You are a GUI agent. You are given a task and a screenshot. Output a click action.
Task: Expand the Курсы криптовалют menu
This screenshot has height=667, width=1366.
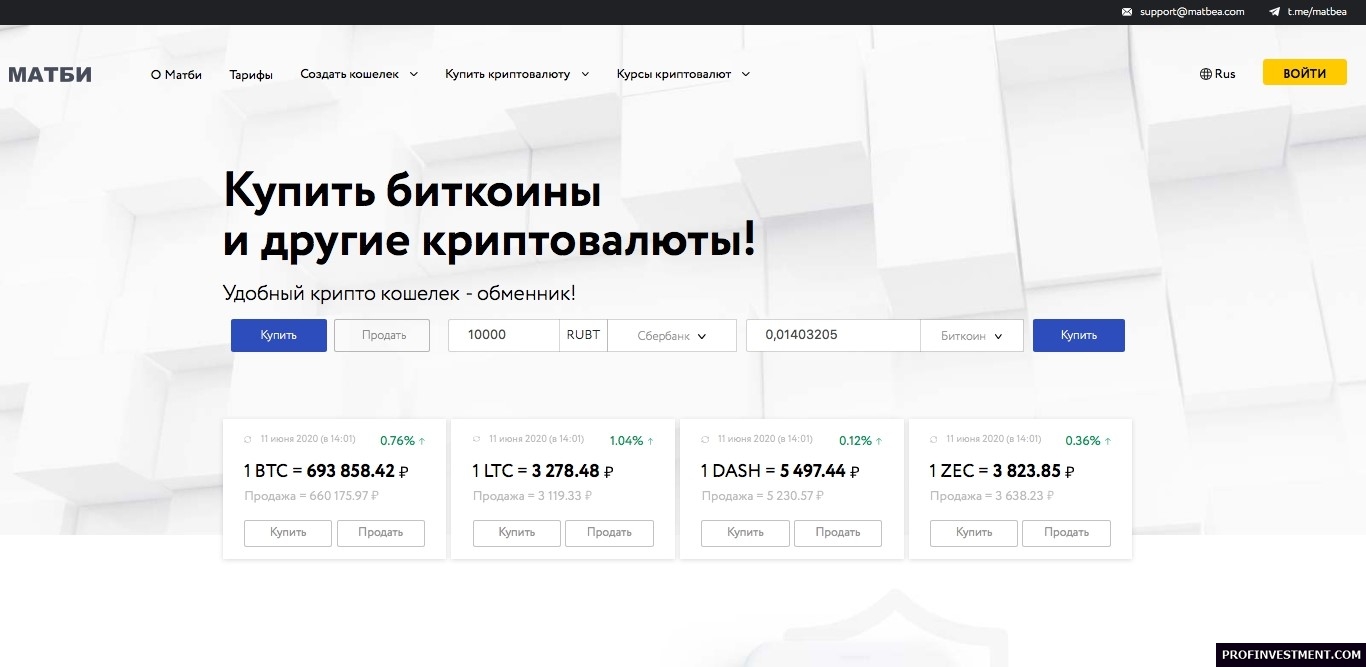pos(683,74)
